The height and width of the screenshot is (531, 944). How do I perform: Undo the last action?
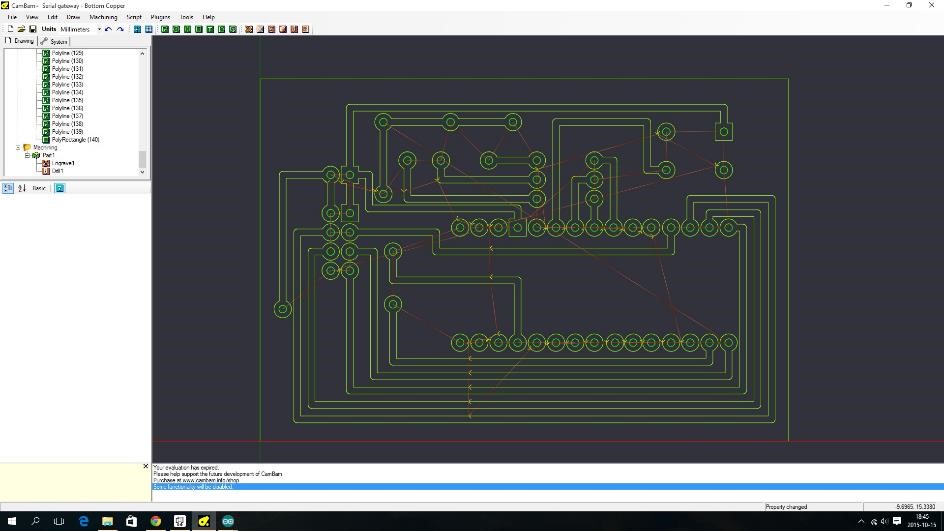tap(108, 29)
